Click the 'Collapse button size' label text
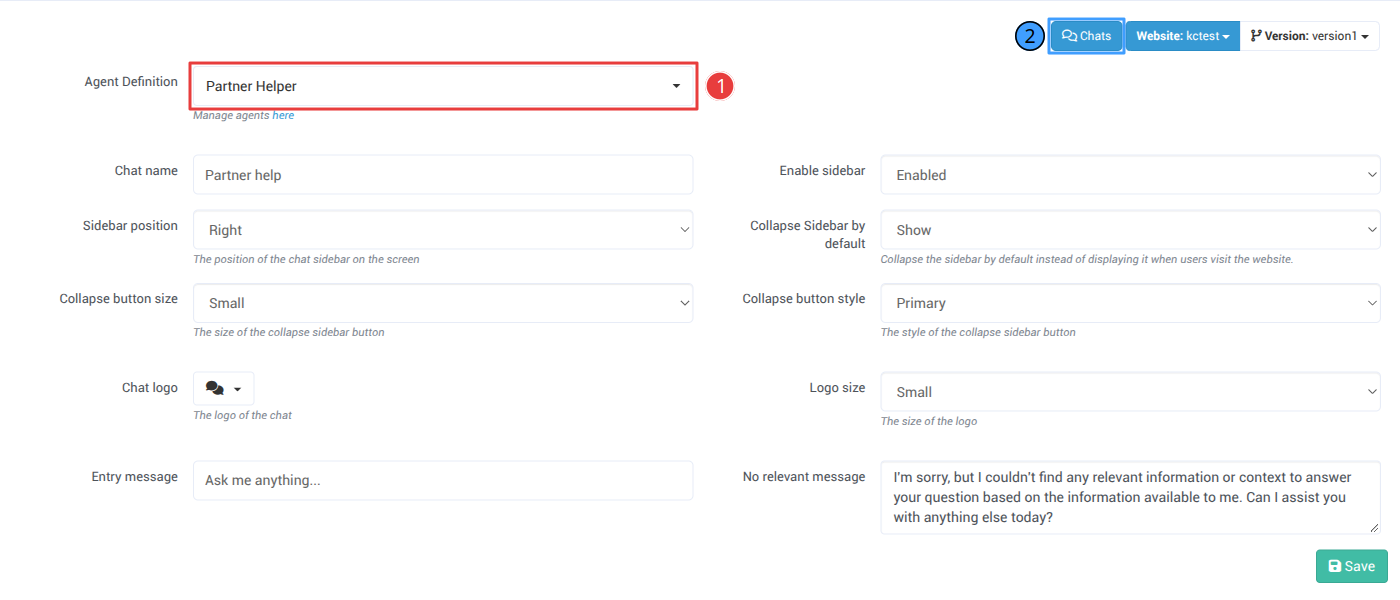Viewport: 1400px width, 600px height. 119,299
